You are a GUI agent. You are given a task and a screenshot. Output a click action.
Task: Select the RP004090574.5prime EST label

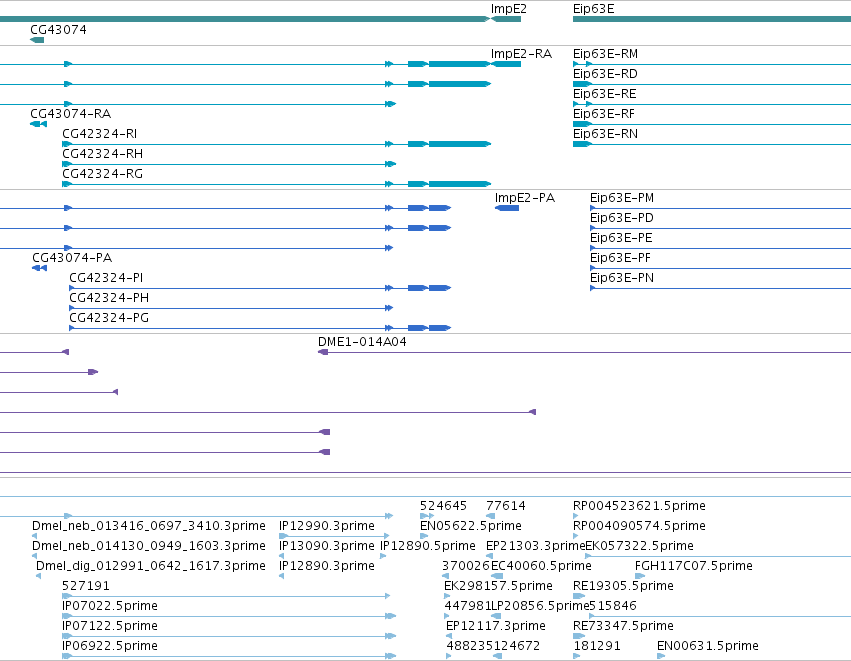click(x=639, y=526)
